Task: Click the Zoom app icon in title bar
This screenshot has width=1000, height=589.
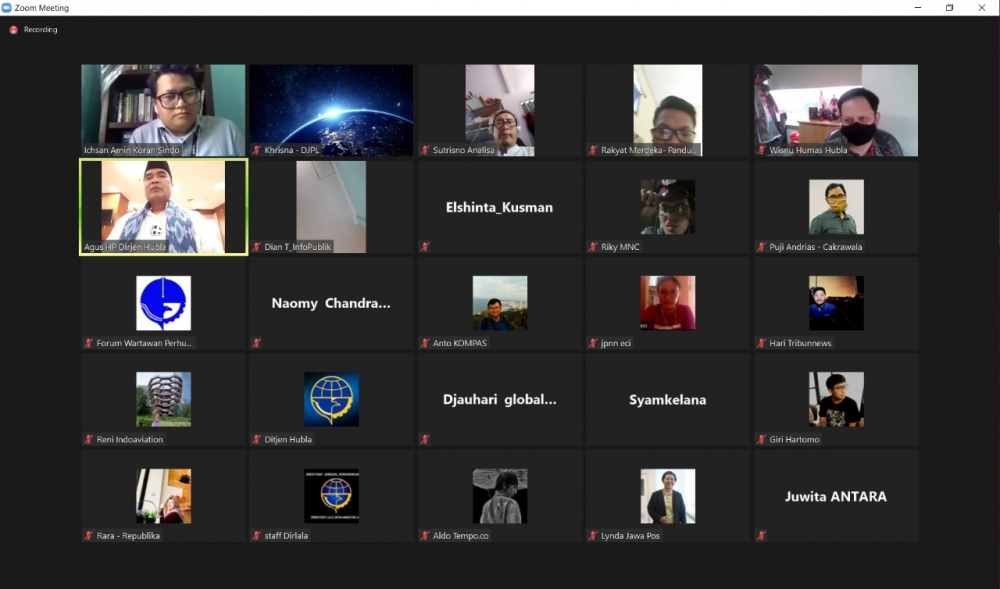Action: tap(7, 8)
